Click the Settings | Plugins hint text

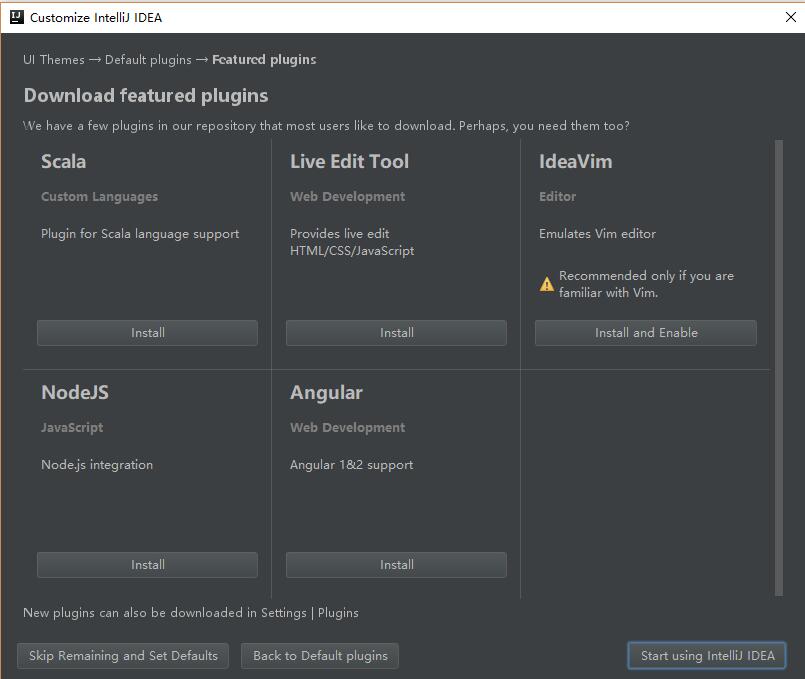tap(190, 613)
